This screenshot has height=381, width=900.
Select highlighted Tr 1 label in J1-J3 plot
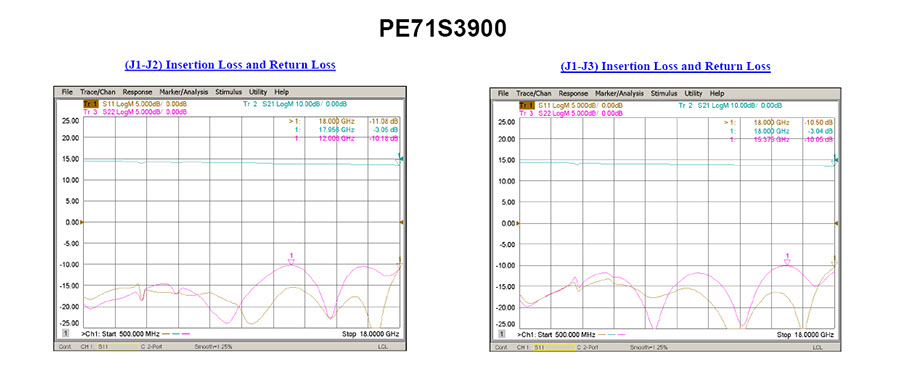point(526,105)
